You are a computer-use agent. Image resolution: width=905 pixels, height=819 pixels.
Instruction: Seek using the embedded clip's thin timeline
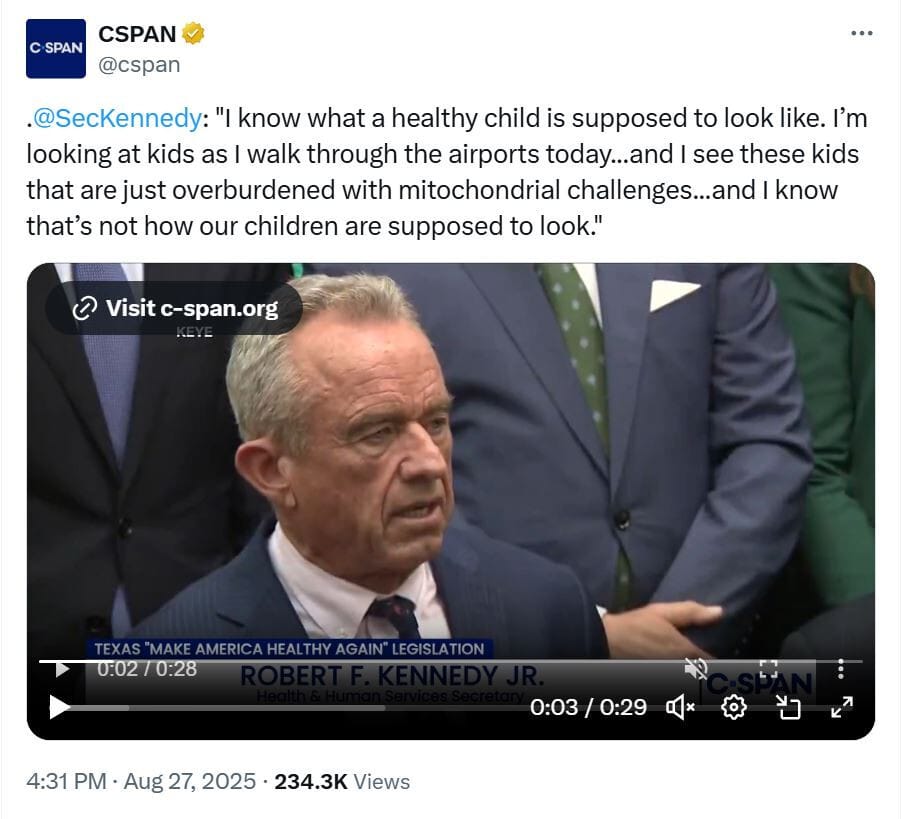450,660
